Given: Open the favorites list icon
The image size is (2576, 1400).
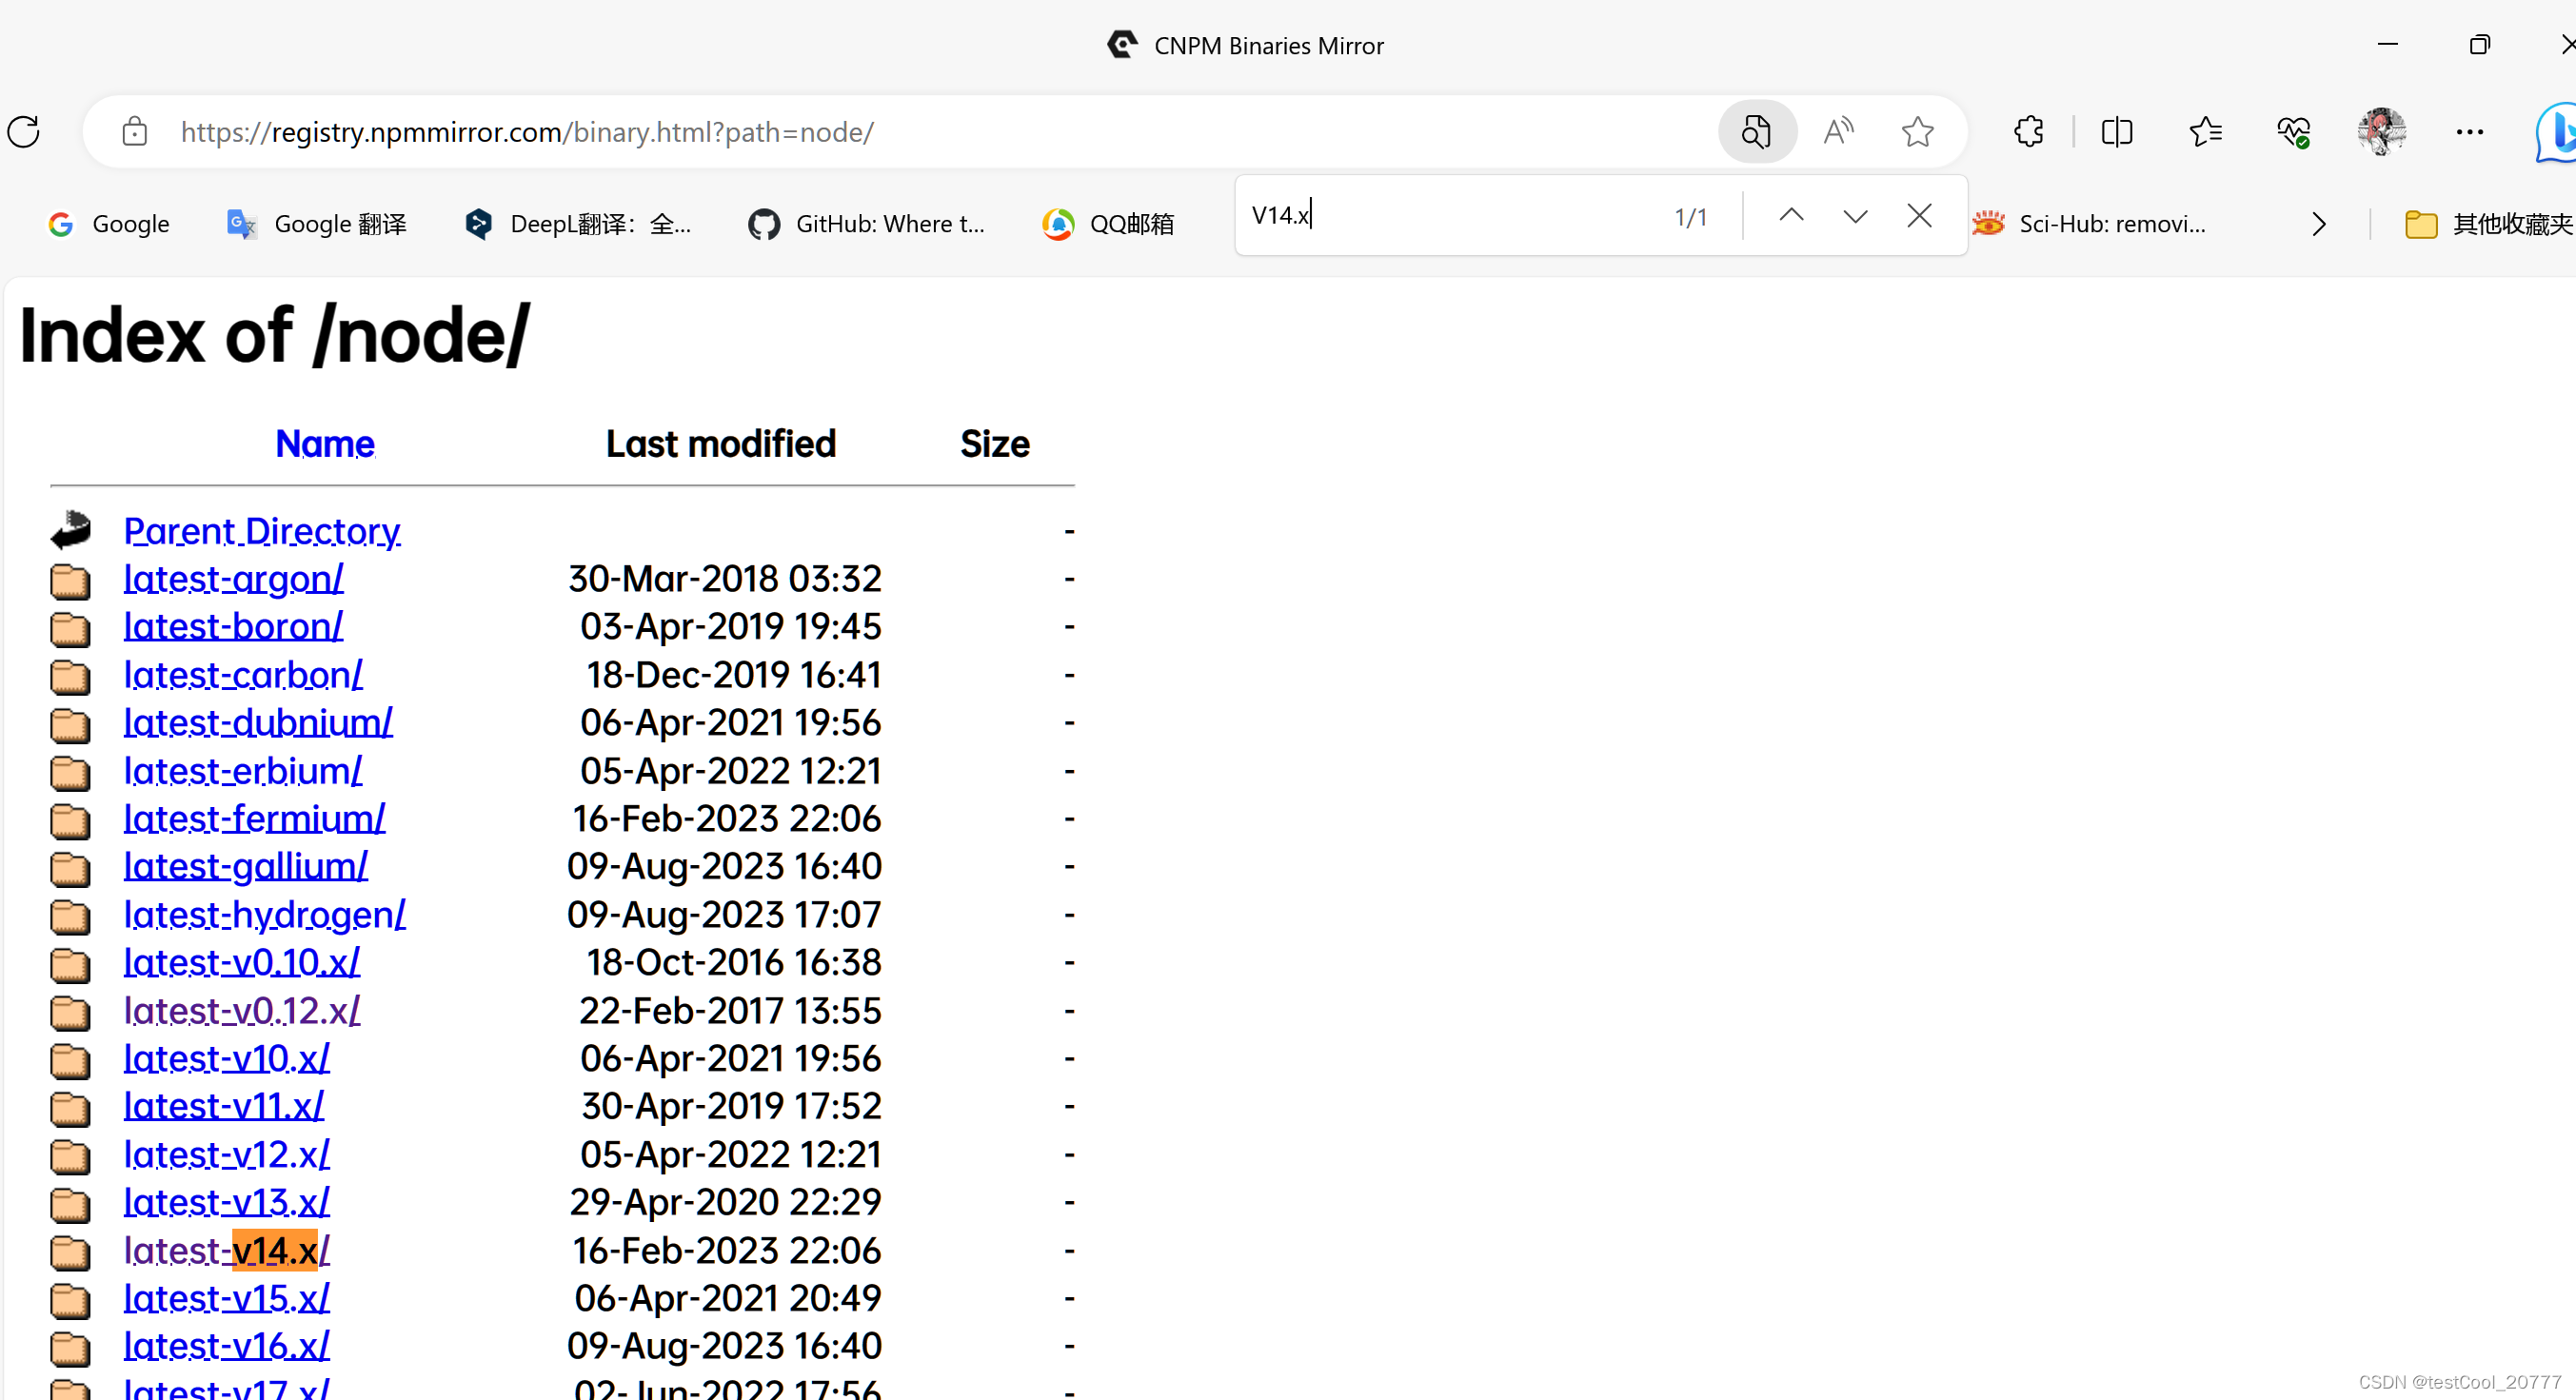Looking at the screenshot, I should point(2205,132).
